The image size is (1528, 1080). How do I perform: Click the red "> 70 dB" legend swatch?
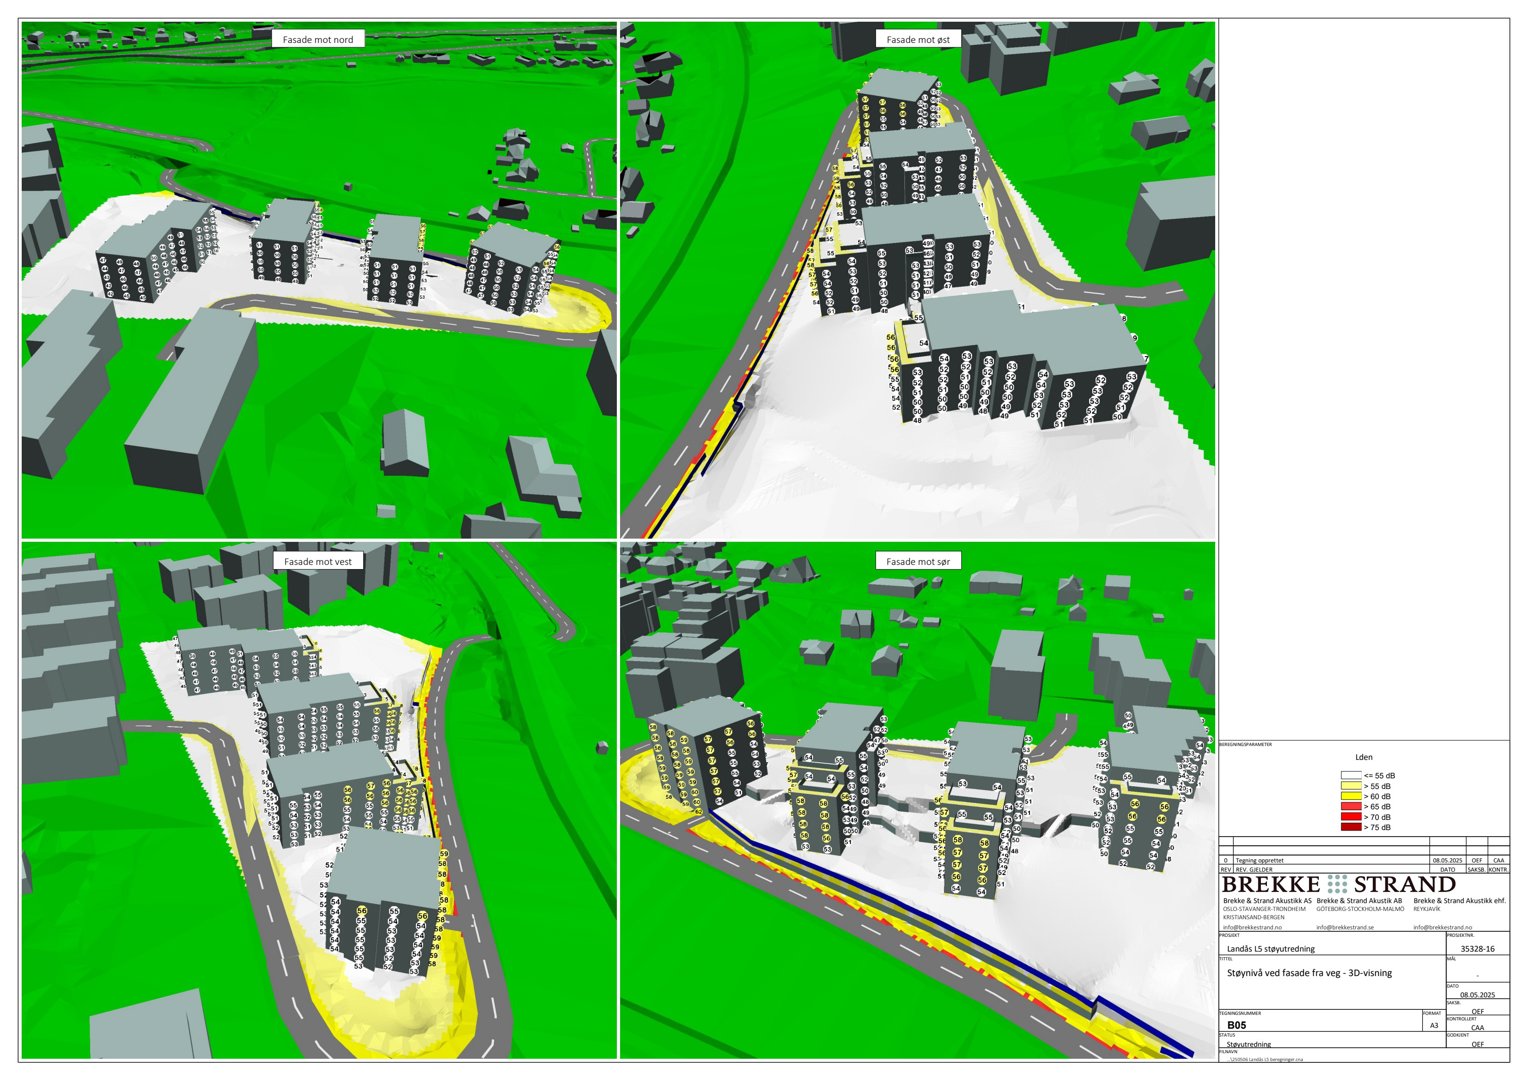[x=1350, y=817]
